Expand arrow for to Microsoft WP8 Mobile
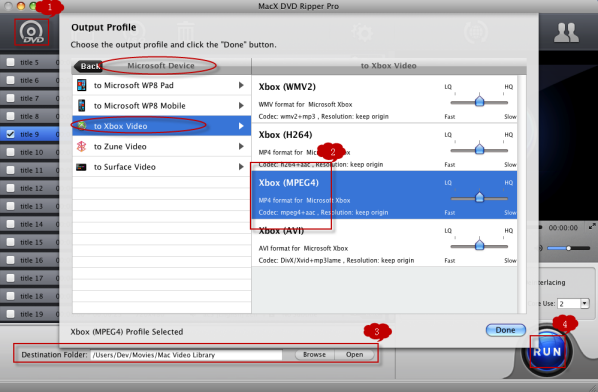This screenshot has height=392, width=598. (x=241, y=105)
